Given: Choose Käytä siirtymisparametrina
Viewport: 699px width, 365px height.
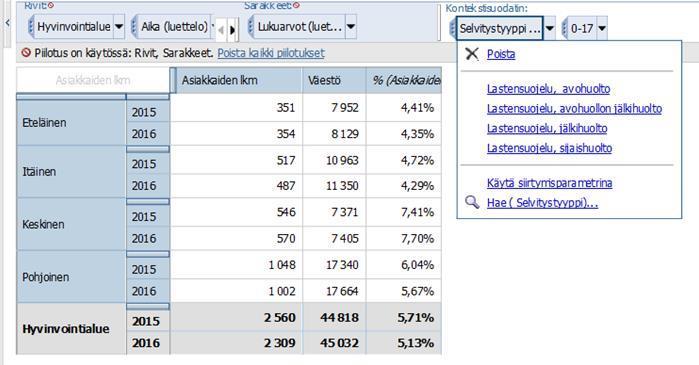Looking at the screenshot, I should 549,183.
